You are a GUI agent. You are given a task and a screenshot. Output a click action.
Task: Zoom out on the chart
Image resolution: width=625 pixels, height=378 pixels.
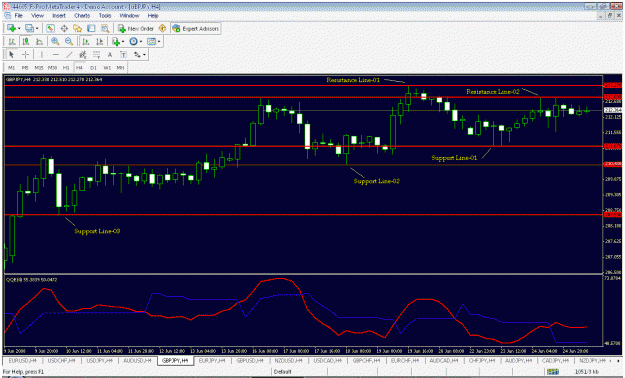69,41
